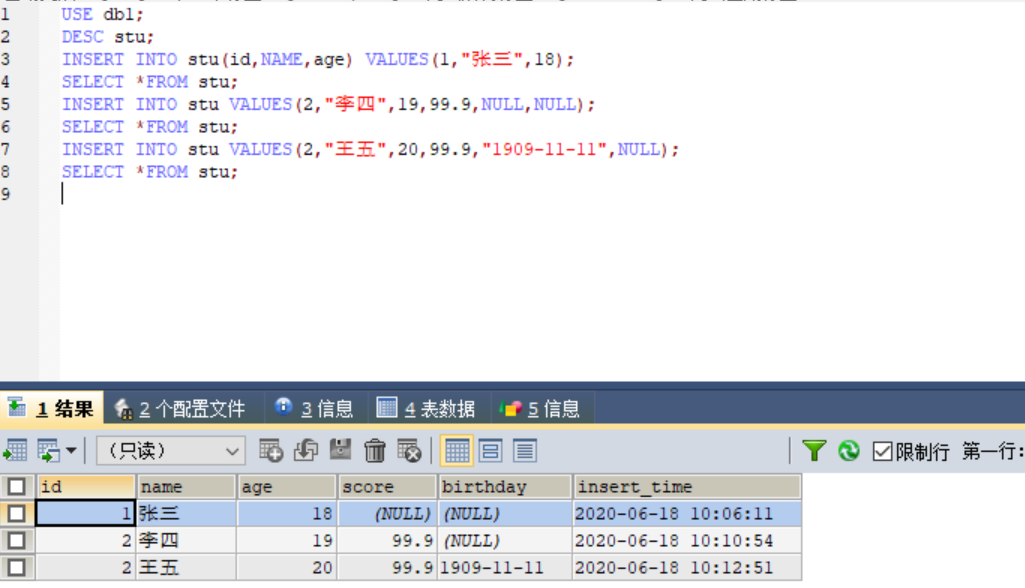
Task: Select the 1 结果 tab
Action: (52, 409)
